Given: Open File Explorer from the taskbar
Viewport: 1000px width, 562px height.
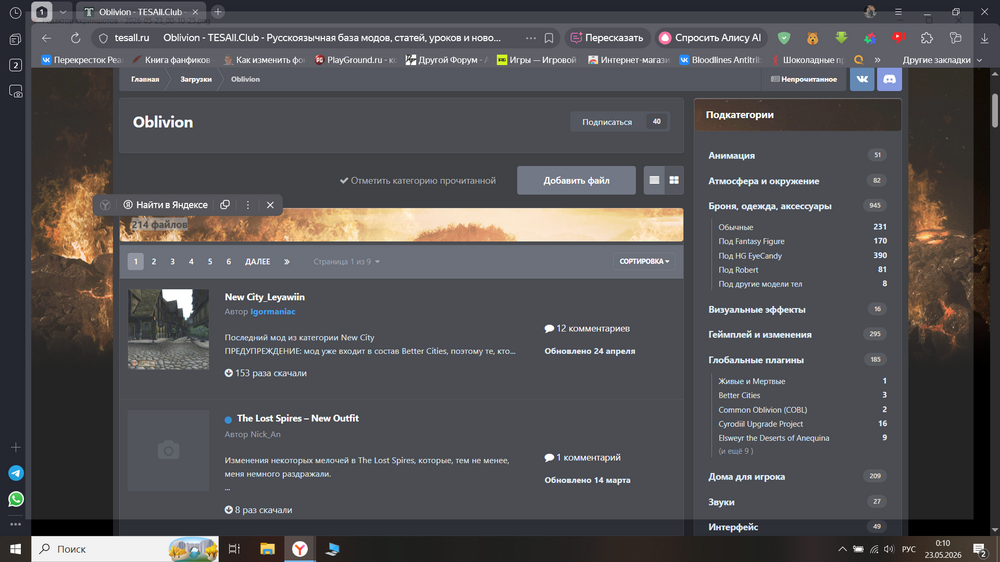Looking at the screenshot, I should [267, 549].
